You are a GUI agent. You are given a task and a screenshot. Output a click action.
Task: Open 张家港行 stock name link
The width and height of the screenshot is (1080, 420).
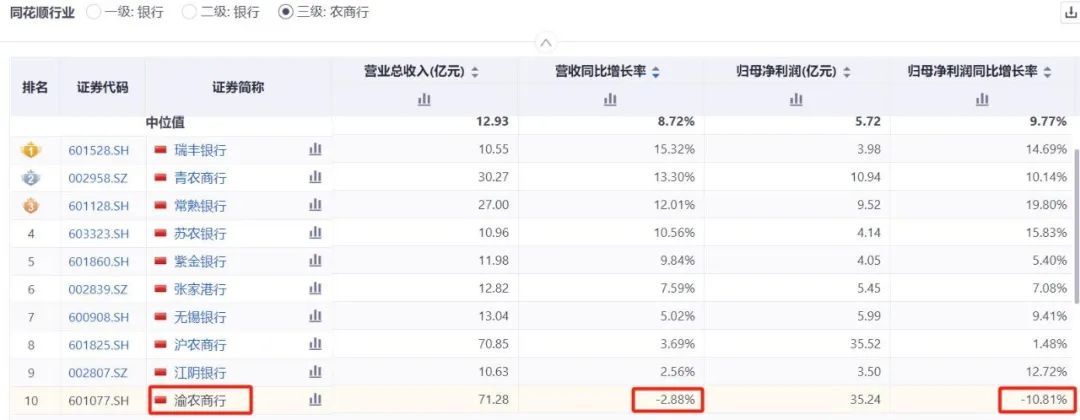point(200,289)
